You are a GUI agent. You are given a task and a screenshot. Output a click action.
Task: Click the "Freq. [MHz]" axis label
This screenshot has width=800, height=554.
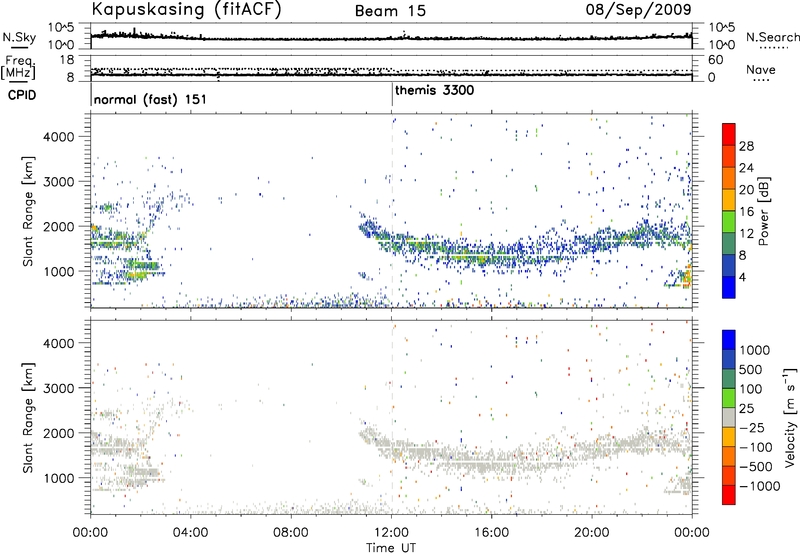coord(18,67)
